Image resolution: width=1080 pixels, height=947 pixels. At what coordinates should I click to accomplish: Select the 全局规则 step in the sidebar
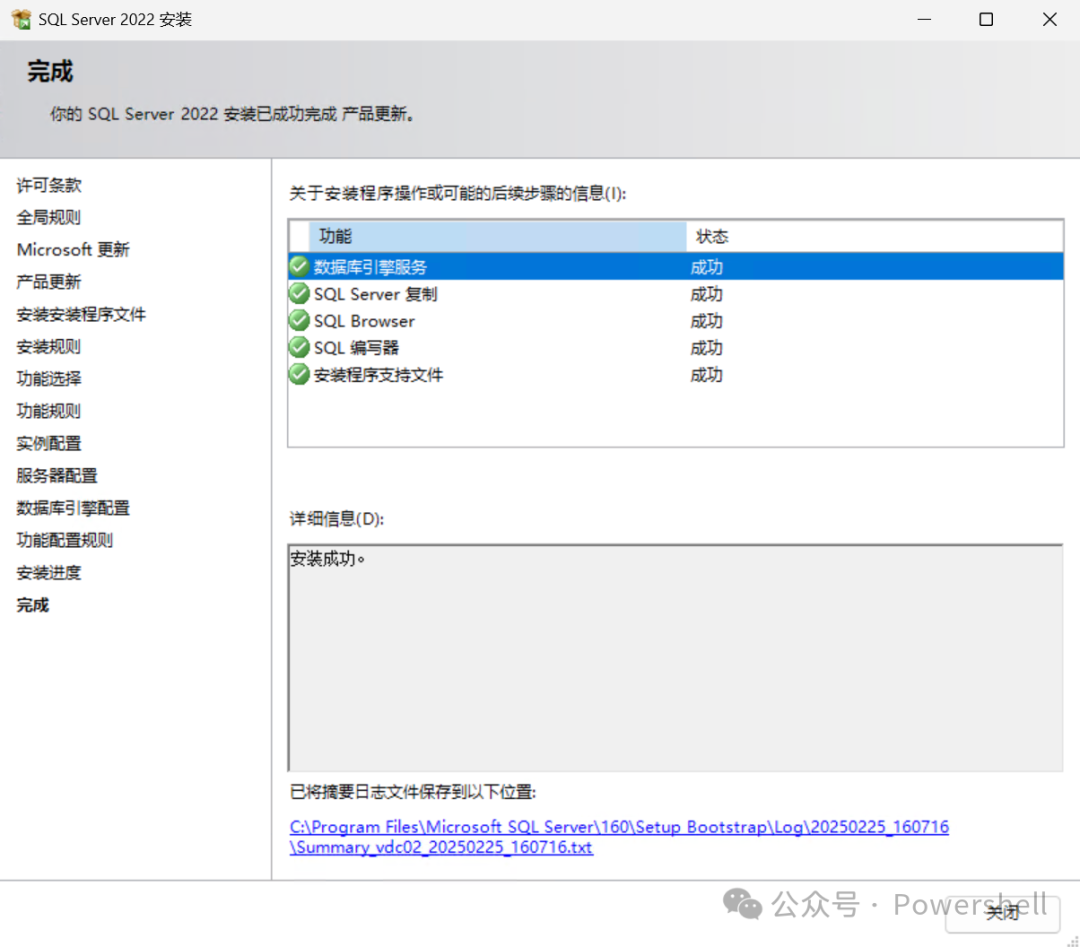point(49,217)
